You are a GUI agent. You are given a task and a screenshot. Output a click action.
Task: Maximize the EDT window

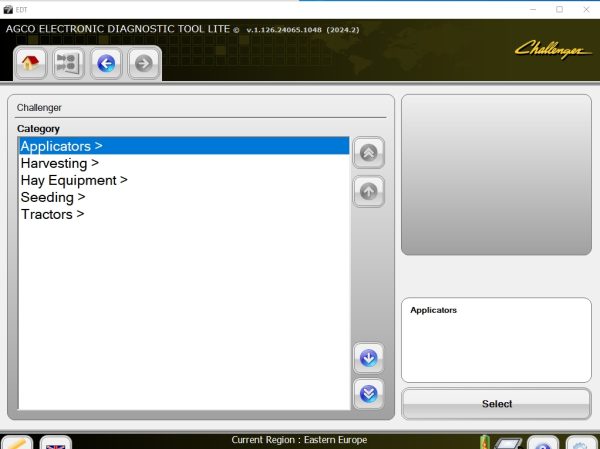[559, 10]
